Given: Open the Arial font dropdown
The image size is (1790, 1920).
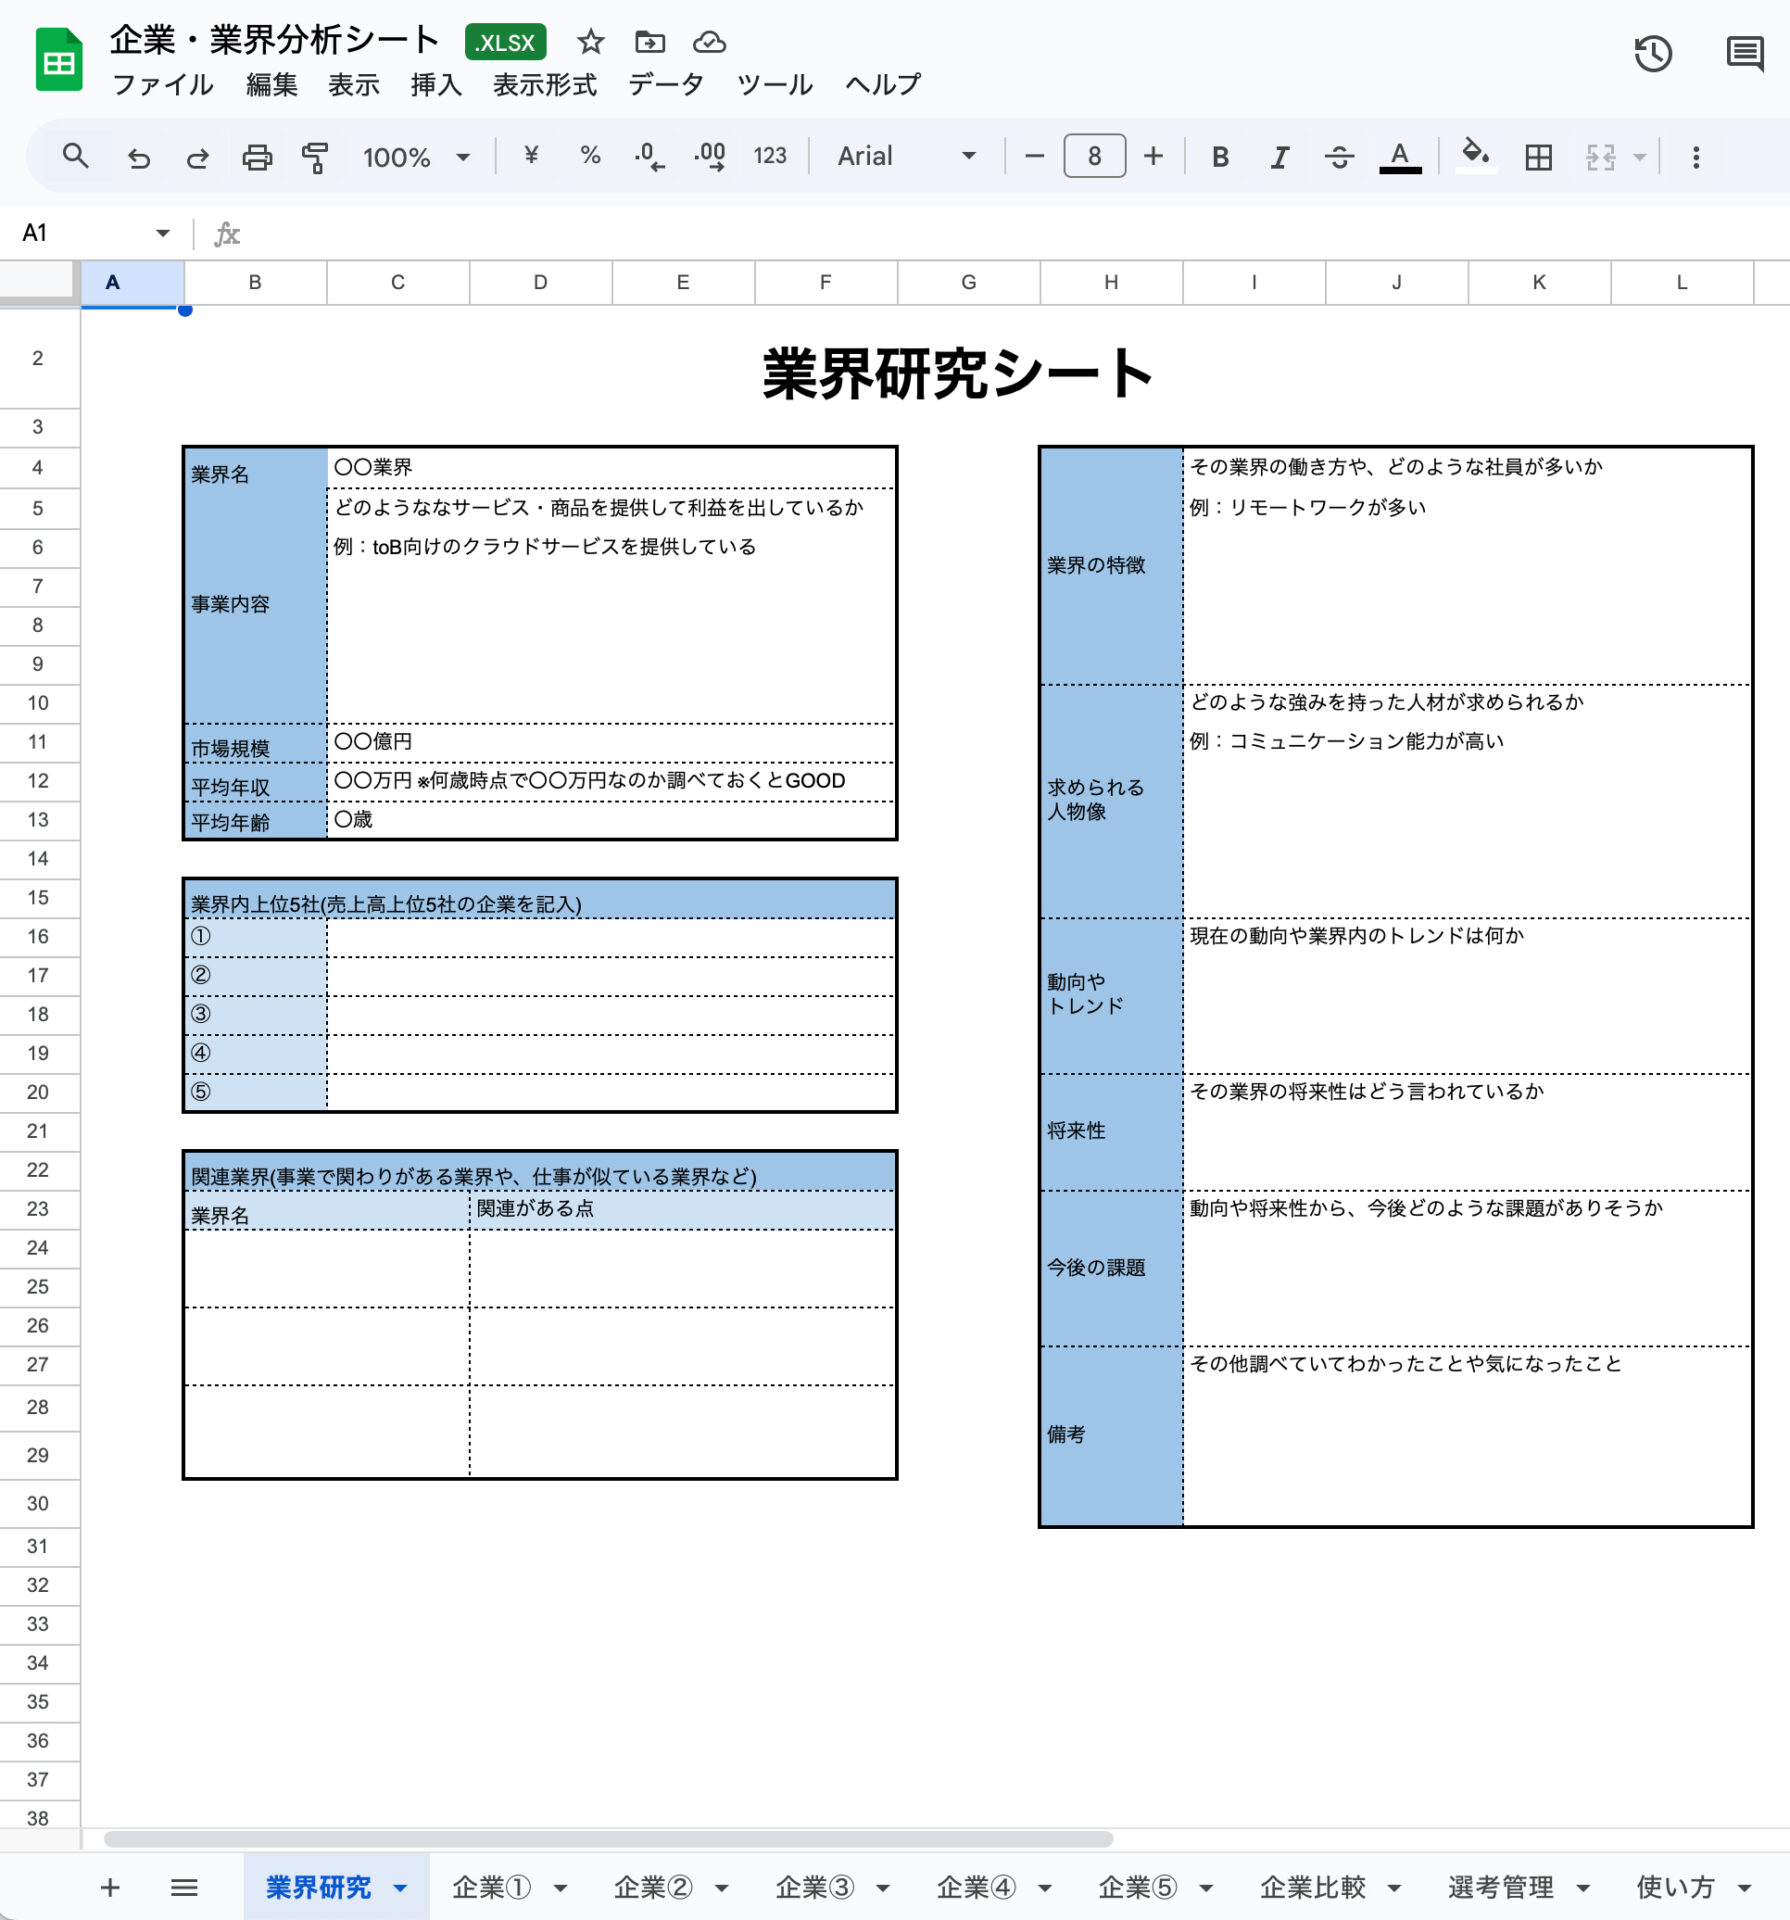Looking at the screenshot, I should 906,156.
